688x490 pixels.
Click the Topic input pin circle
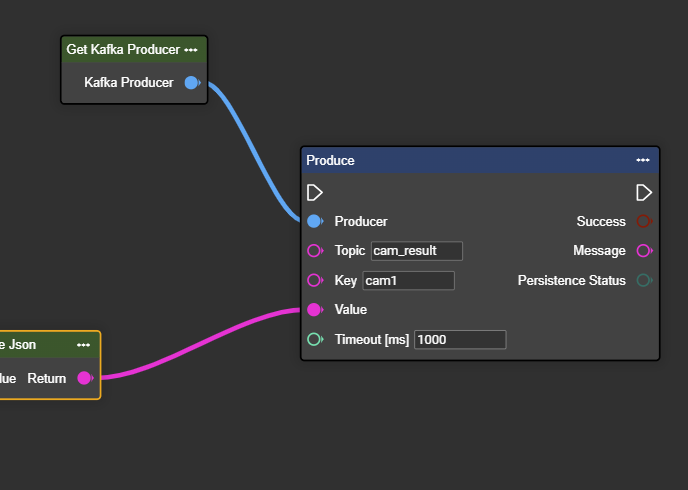point(314,251)
